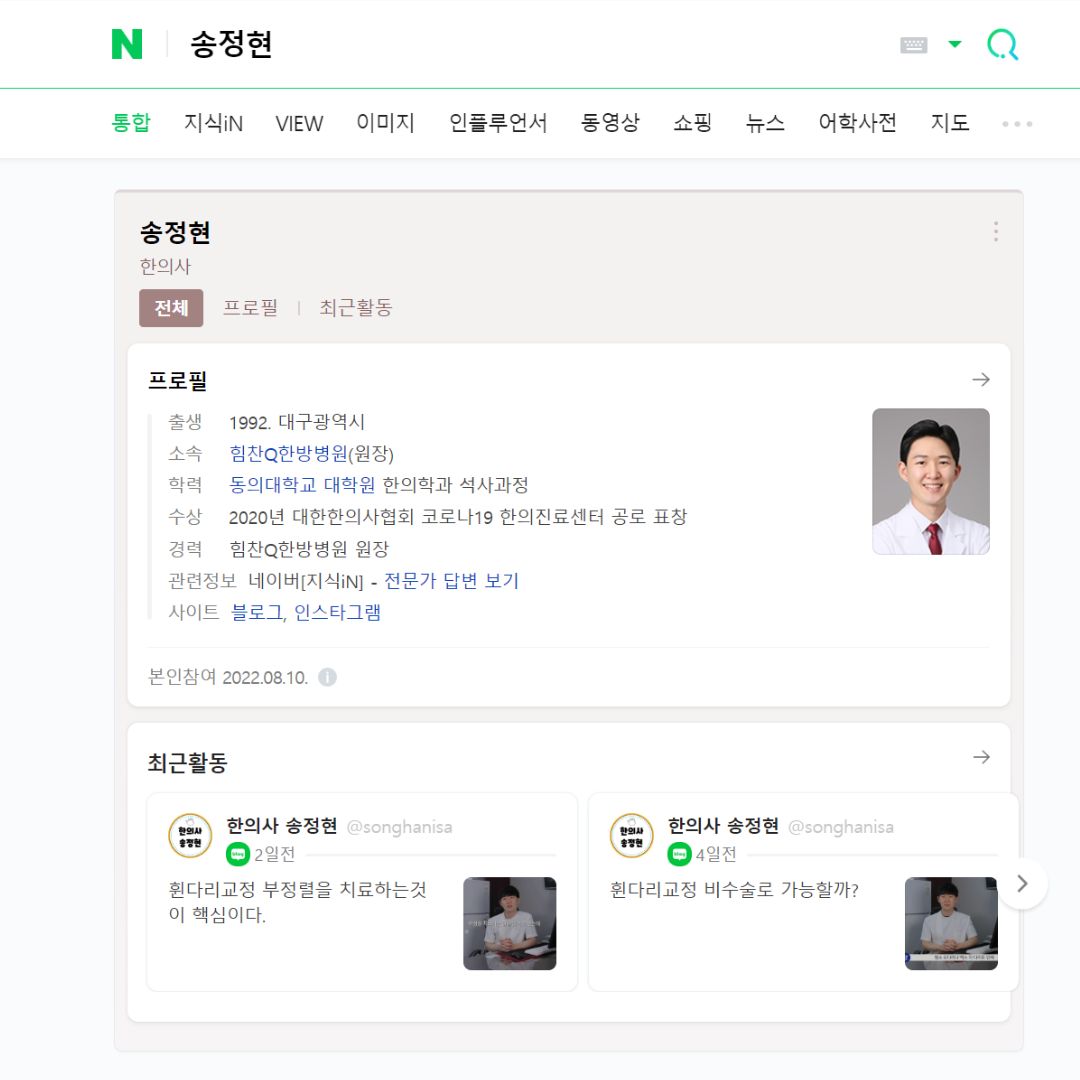Expand the search history dropdown arrow

955,44
